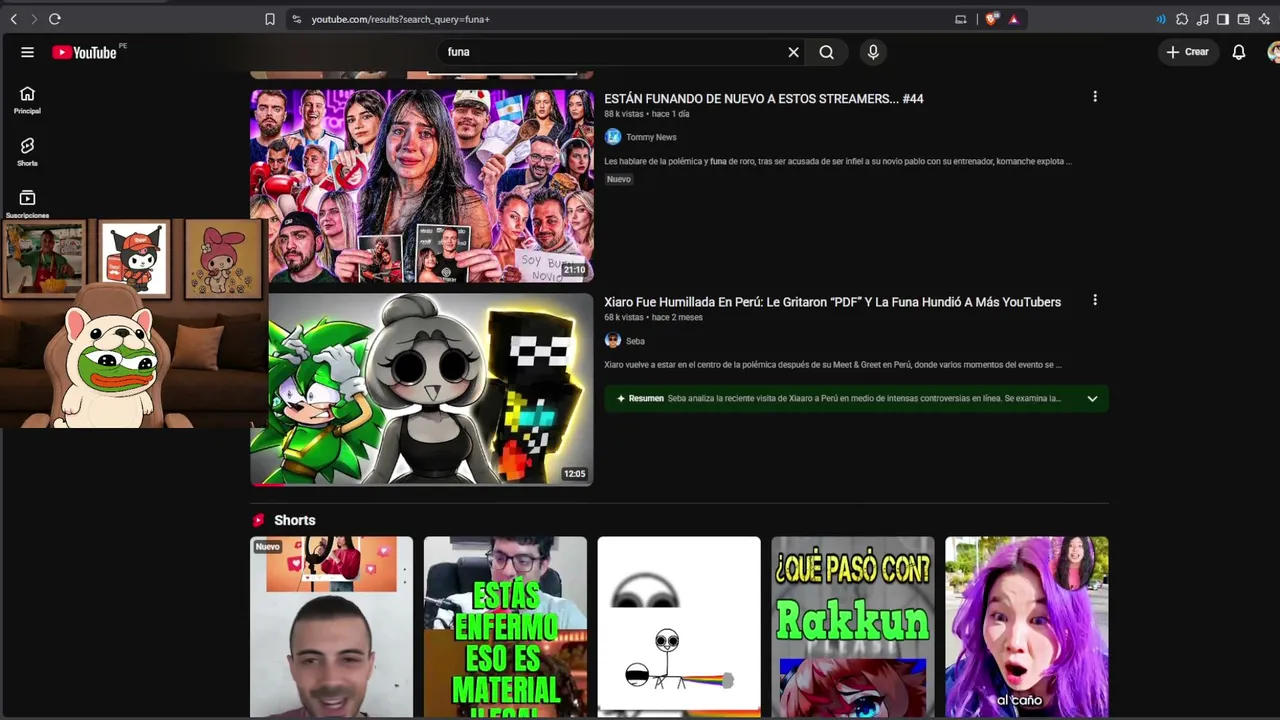Click the red Shorts section icon

click(258, 520)
